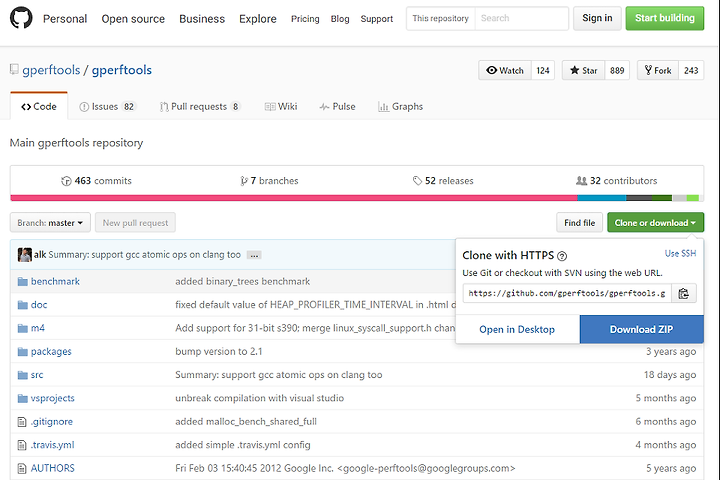Screen dimensions: 720x480
Task: Open the Pull requests tab
Action: tap(200, 107)
